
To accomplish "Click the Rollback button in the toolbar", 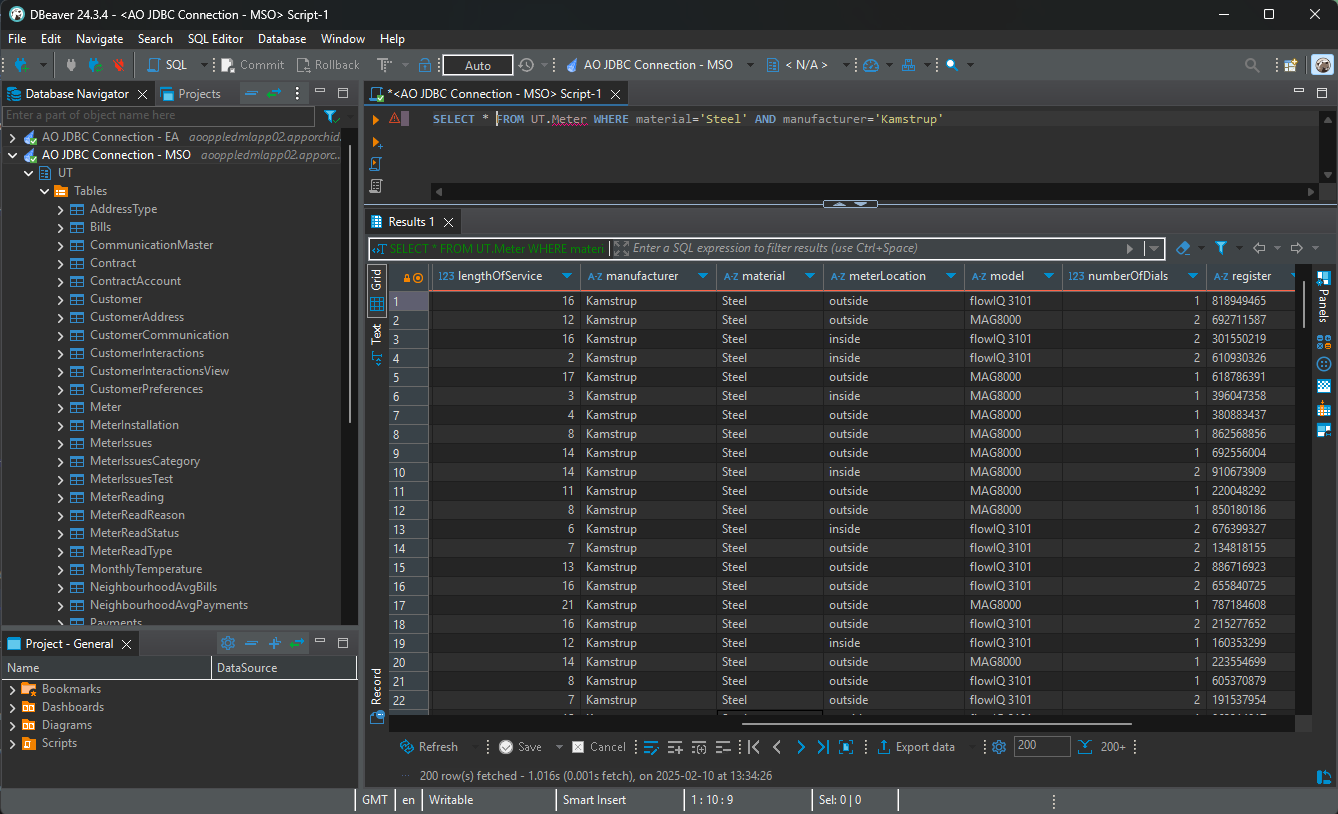I will 328,65.
